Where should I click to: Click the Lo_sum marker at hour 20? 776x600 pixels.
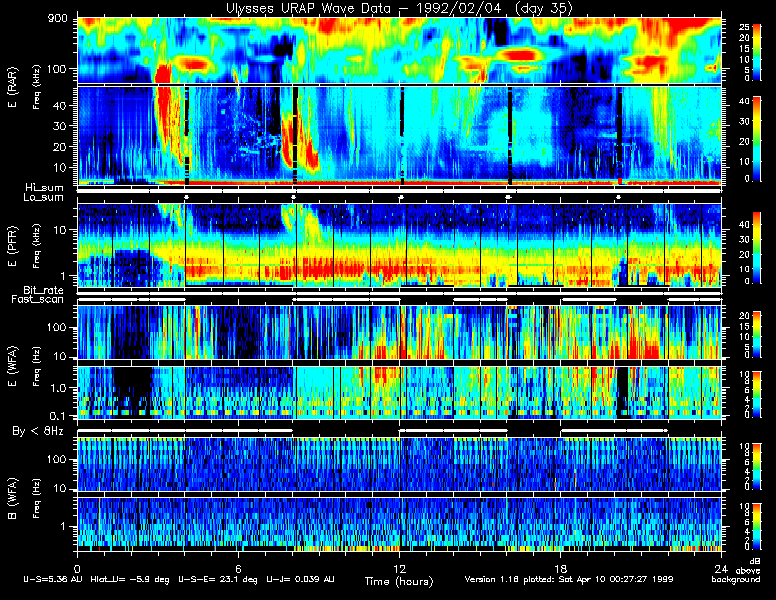coord(618,198)
